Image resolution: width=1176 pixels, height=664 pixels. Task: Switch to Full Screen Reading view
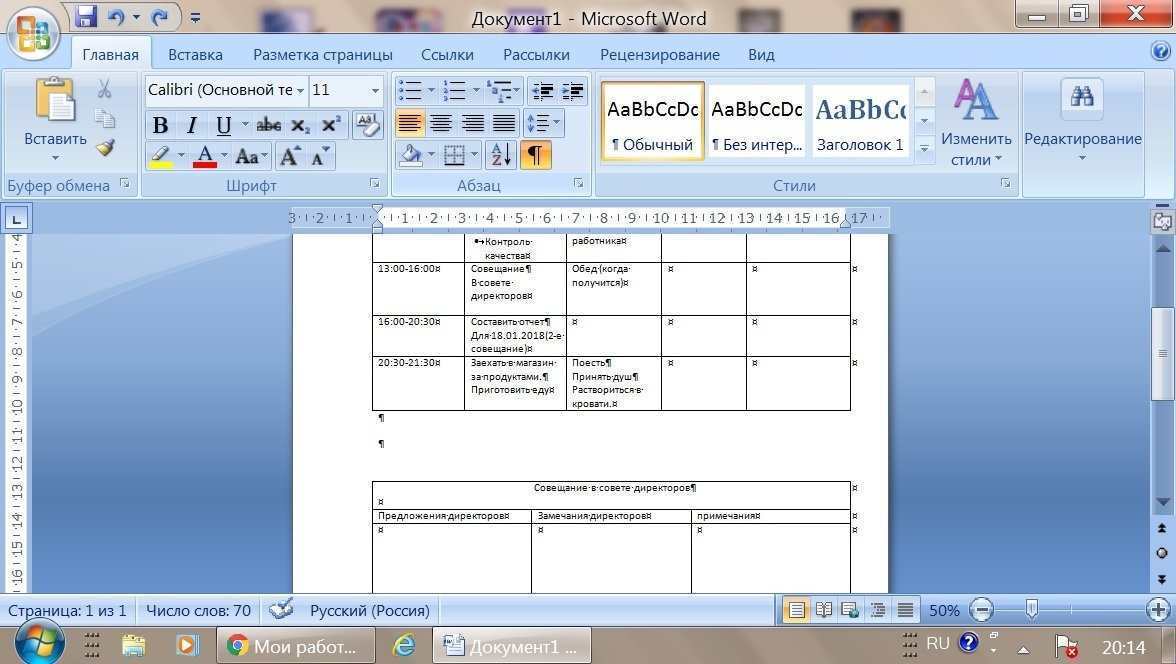point(823,610)
